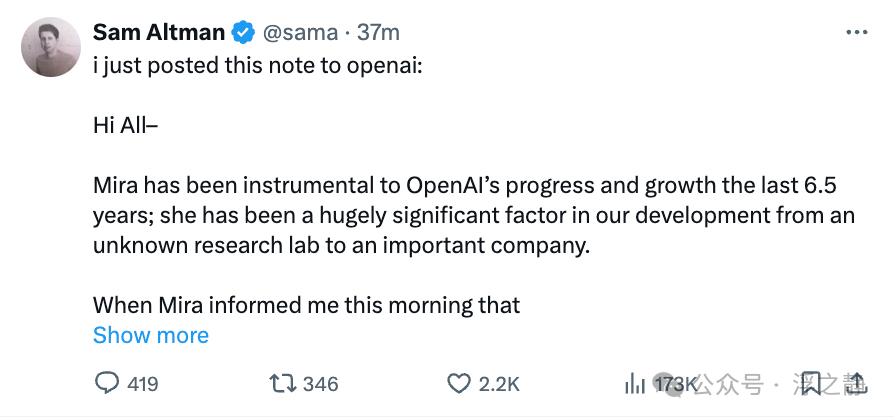The image size is (894, 420).
Task: Like the tweet with the heart icon
Action: 459,383
